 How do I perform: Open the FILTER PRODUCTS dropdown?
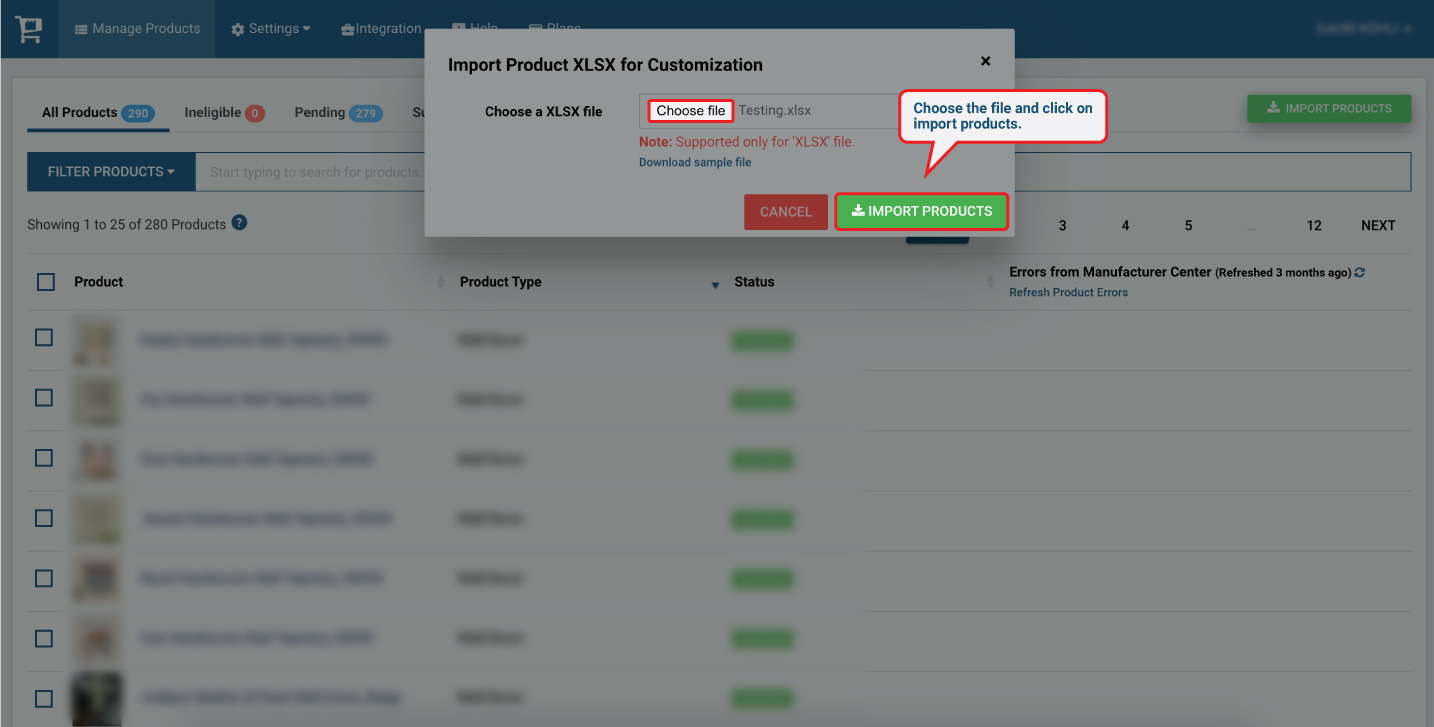click(111, 172)
